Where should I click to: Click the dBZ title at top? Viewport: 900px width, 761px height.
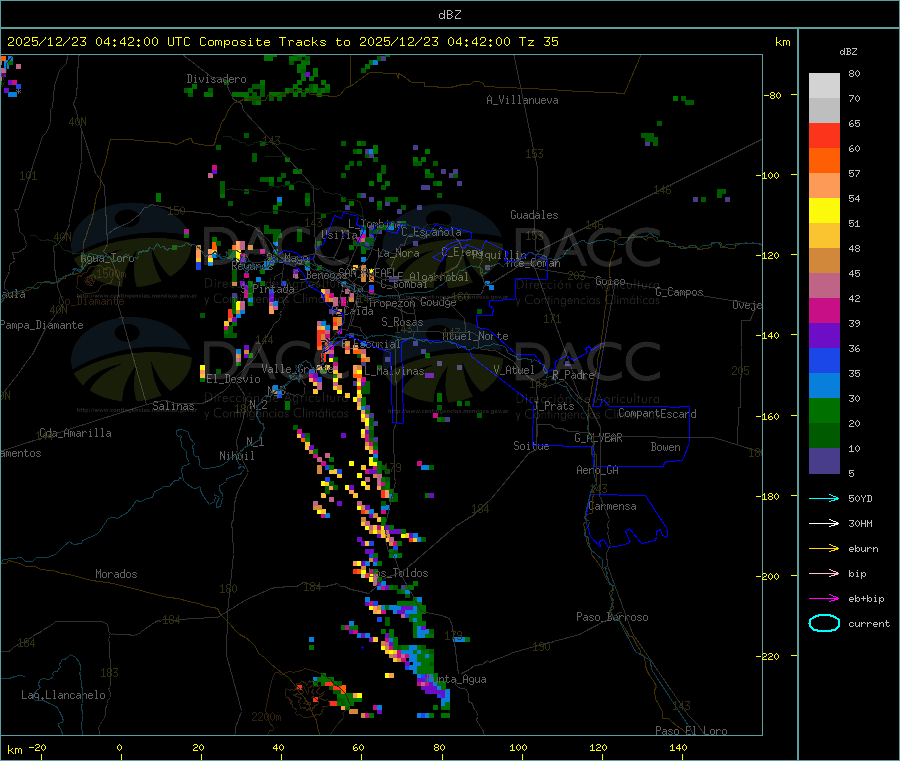pos(449,15)
